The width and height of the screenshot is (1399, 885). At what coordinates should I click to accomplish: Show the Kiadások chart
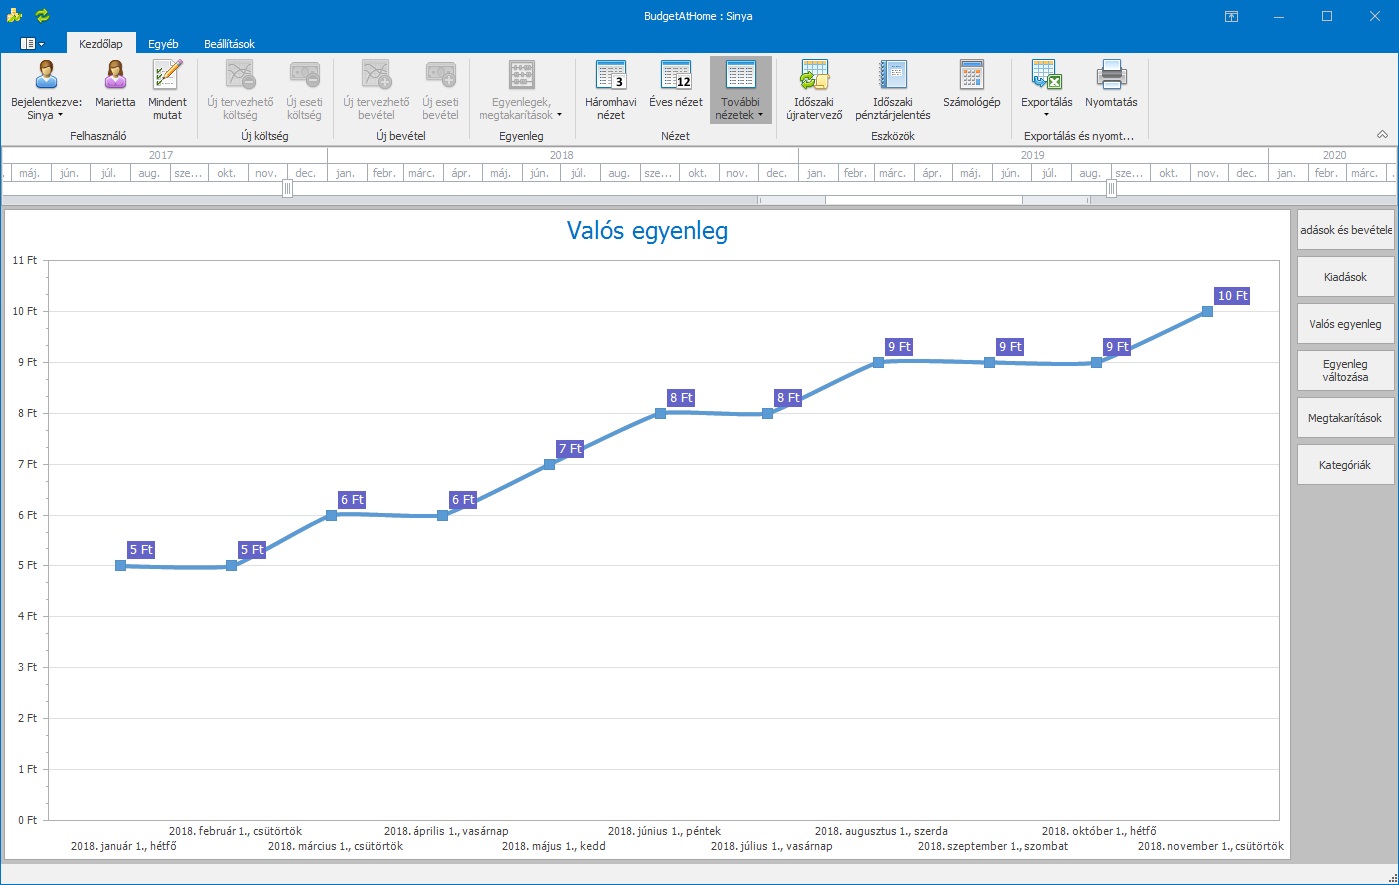[1345, 277]
